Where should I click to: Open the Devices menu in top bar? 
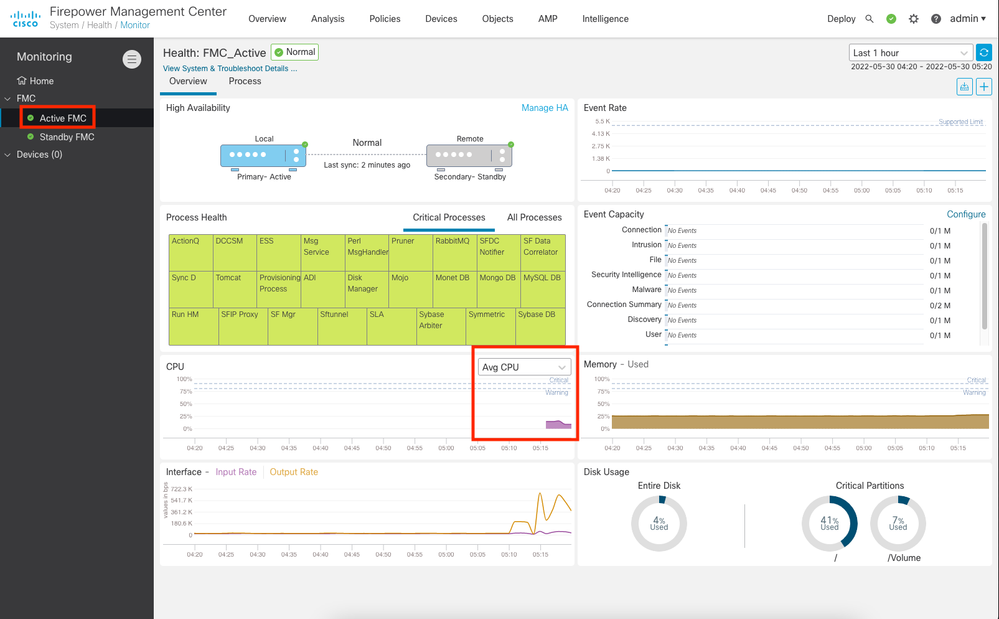(x=441, y=18)
